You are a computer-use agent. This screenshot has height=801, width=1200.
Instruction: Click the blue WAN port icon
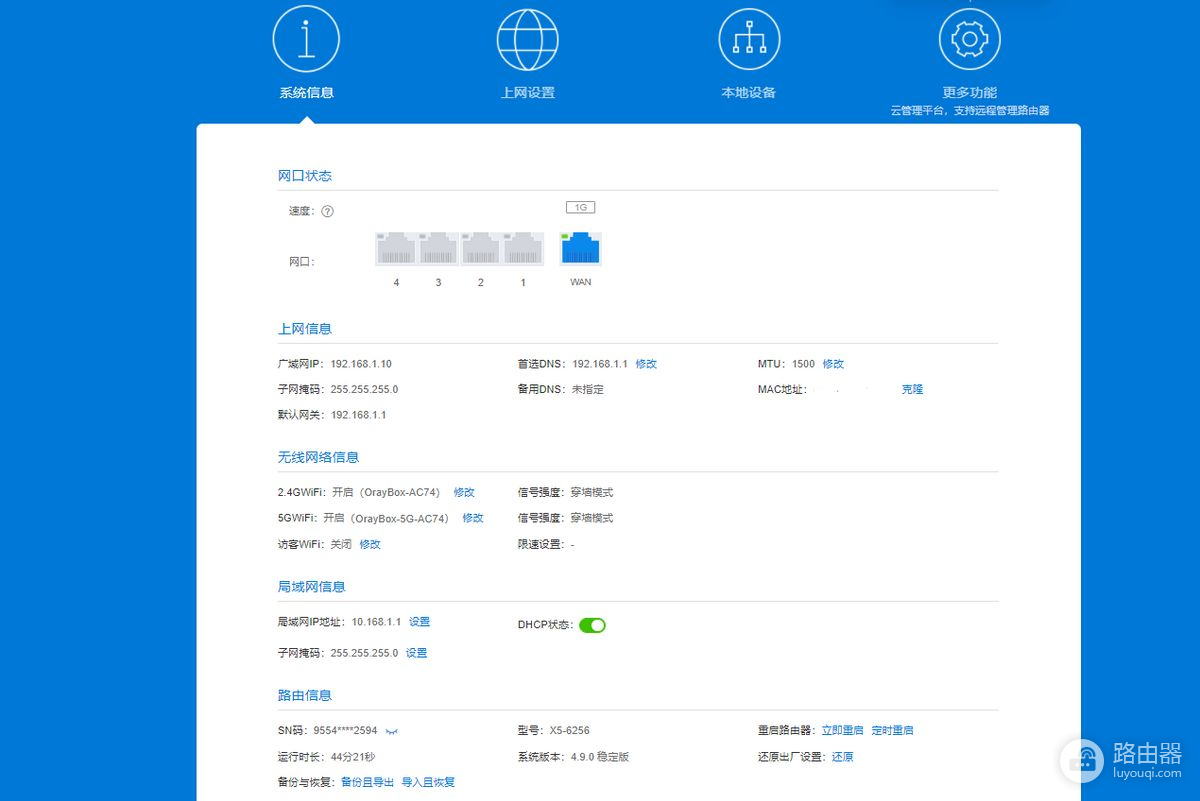point(580,249)
